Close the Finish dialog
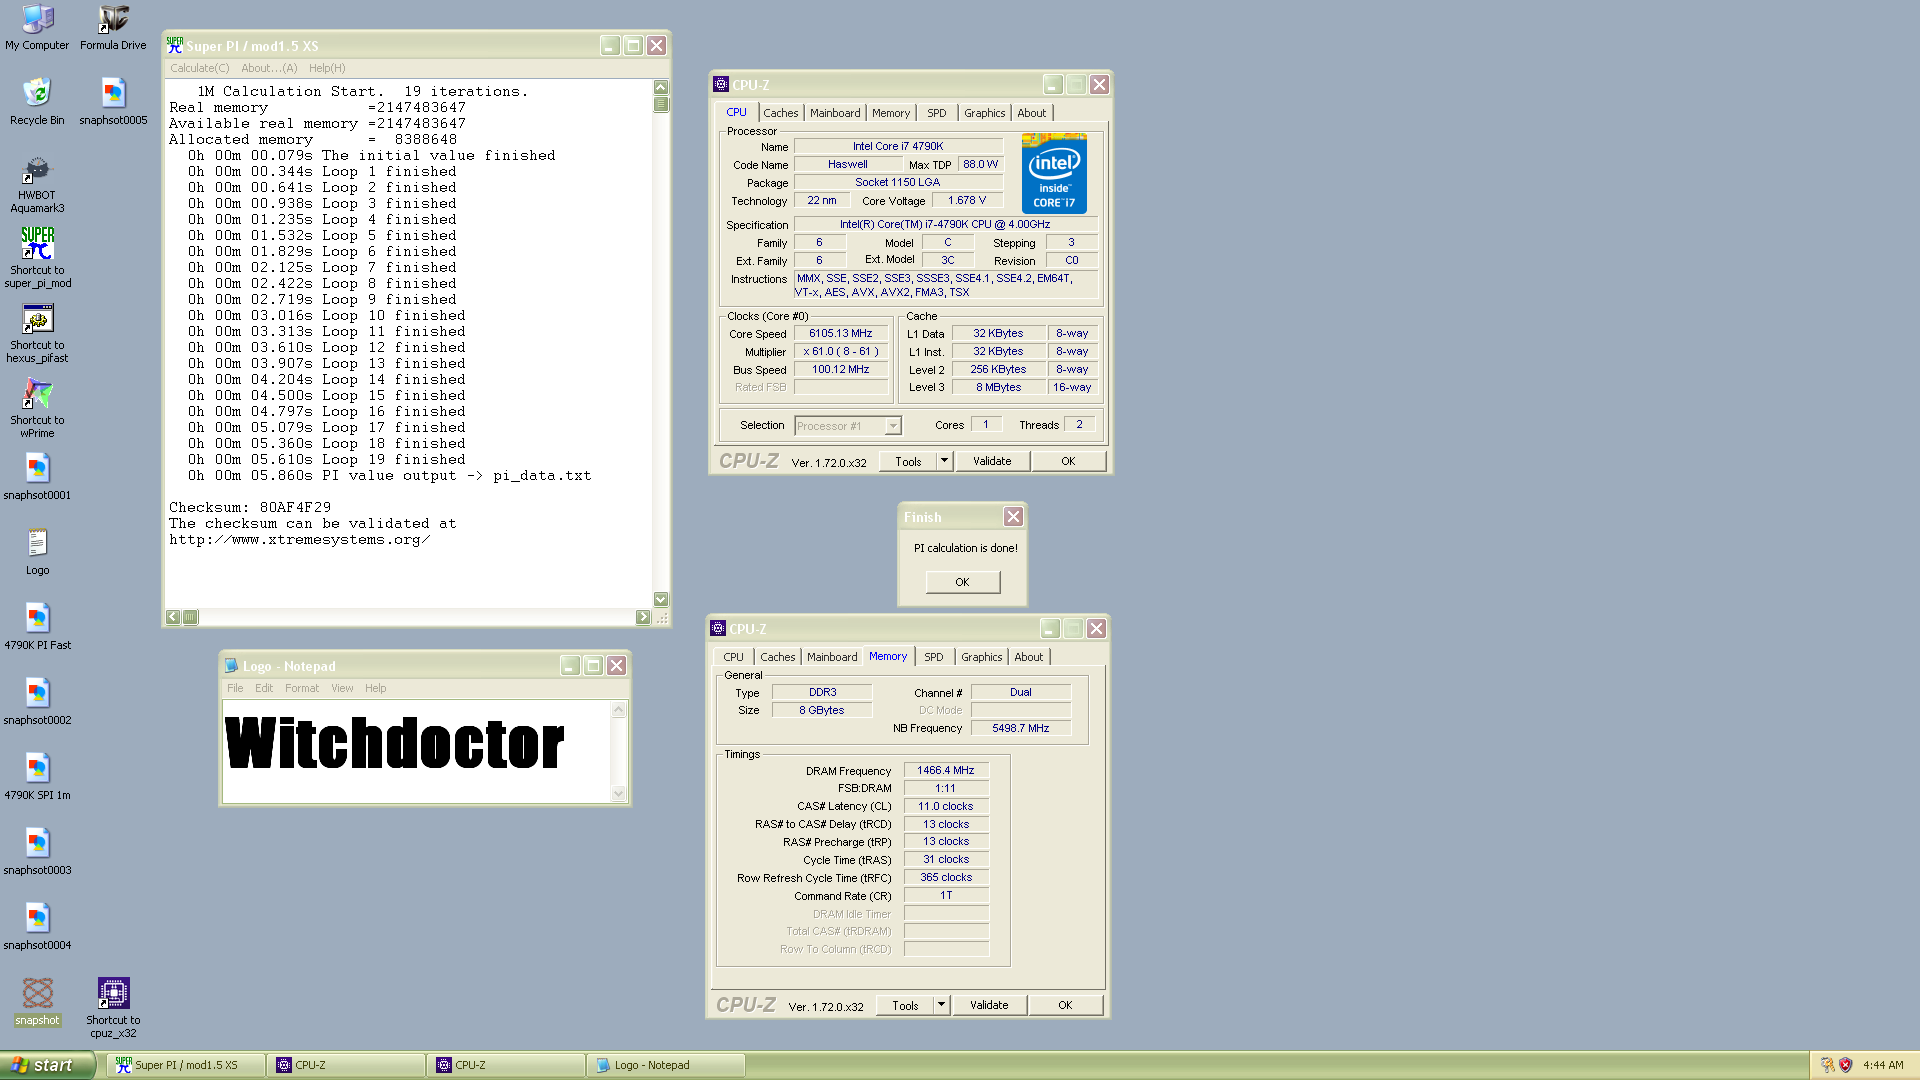This screenshot has width=1920, height=1080. (x=1013, y=517)
